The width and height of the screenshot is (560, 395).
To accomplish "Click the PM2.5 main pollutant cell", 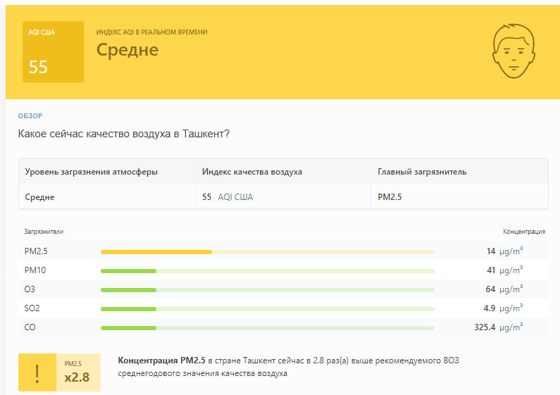I will pyautogui.click(x=390, y=197).
